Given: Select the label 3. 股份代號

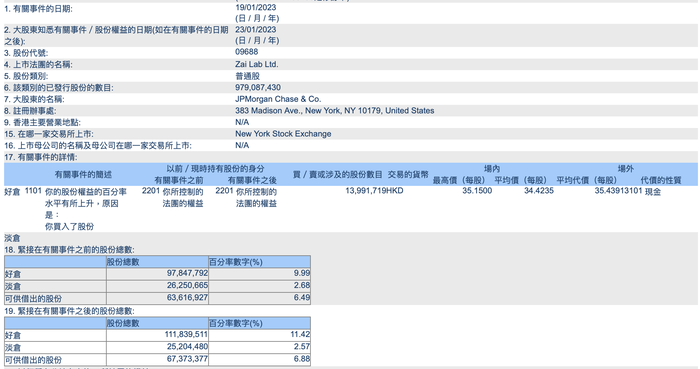Looking at the screenshot, I should point(26,53).
